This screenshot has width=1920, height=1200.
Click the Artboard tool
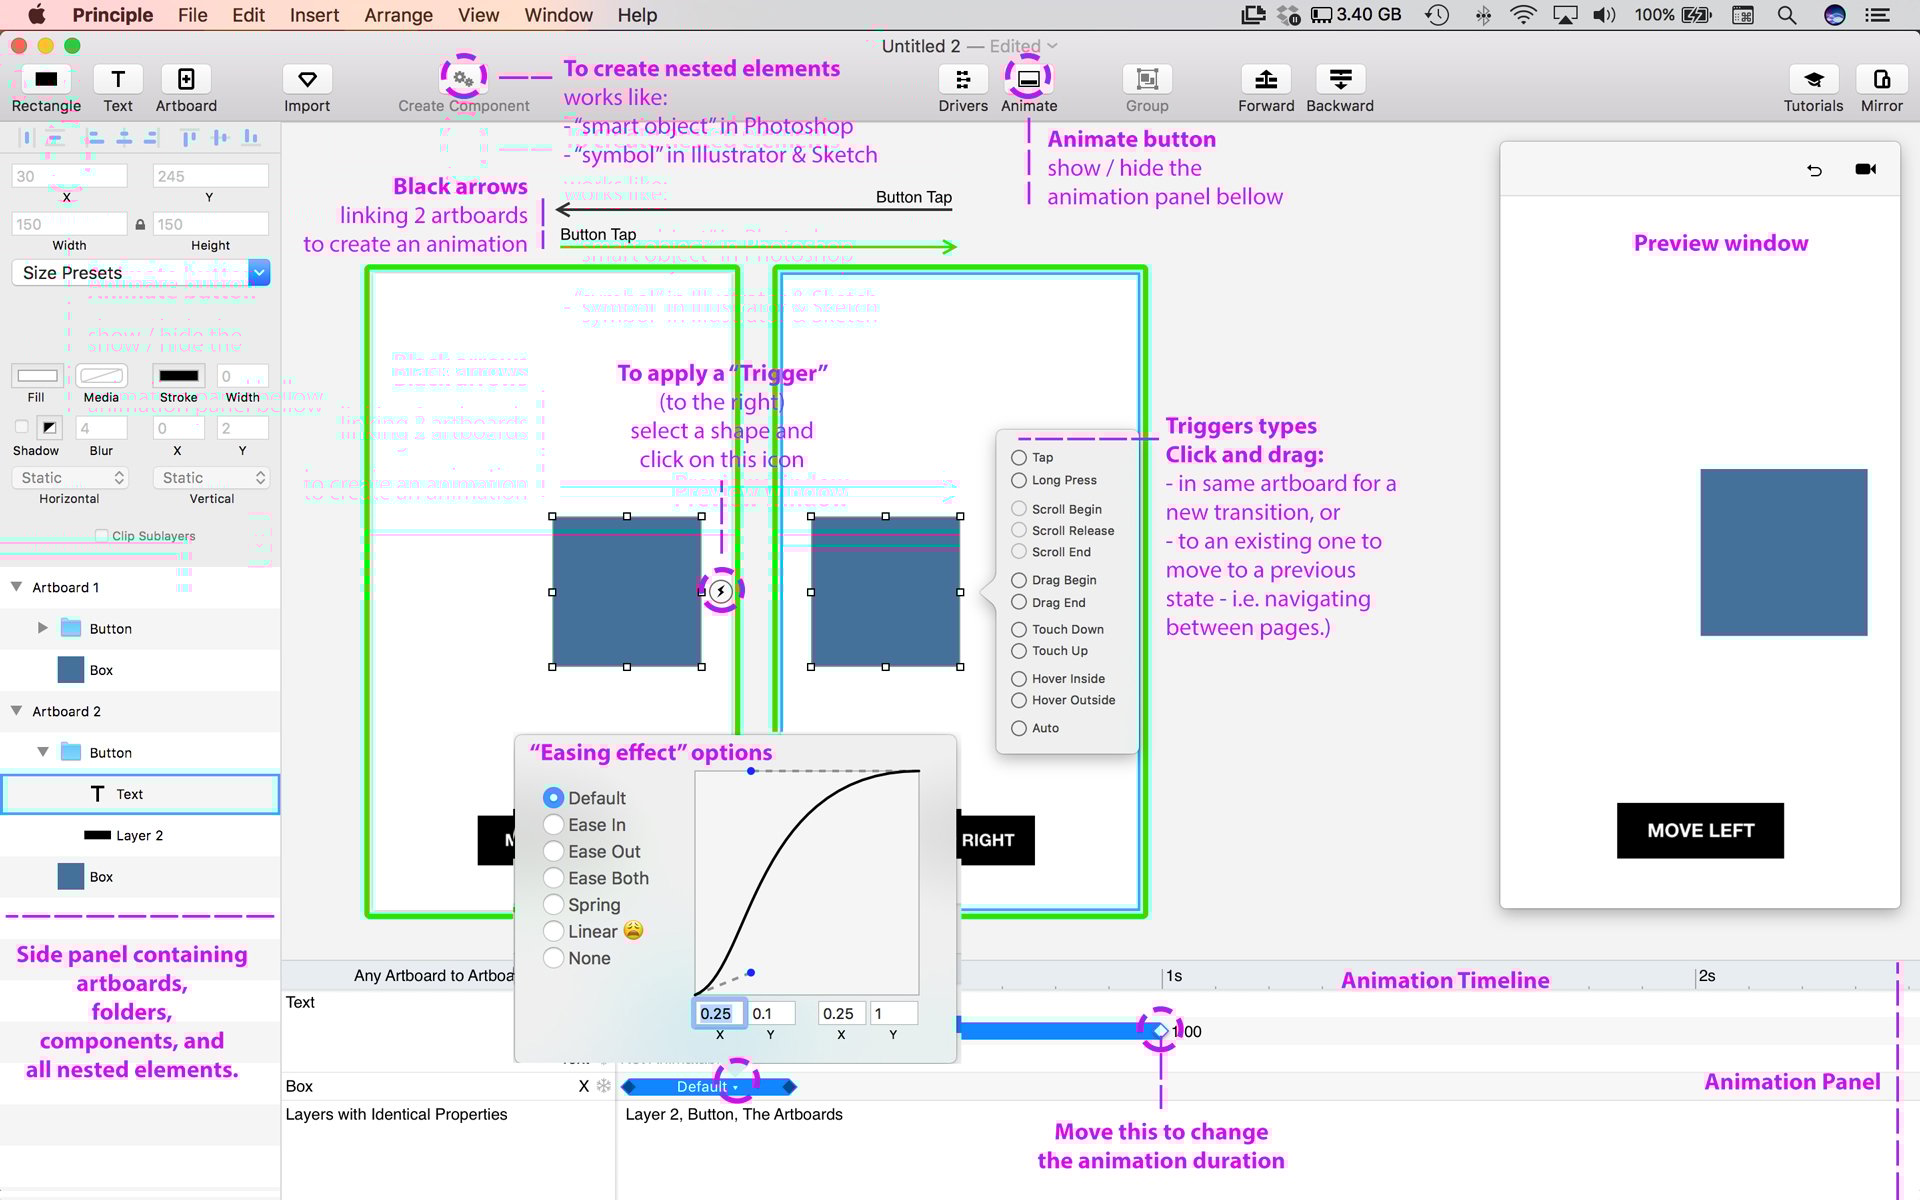point(185,80)
